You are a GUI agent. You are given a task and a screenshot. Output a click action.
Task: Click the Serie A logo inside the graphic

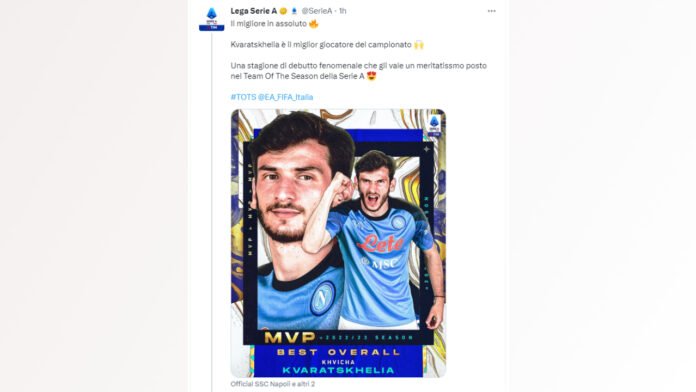click(x=434, y=125)
